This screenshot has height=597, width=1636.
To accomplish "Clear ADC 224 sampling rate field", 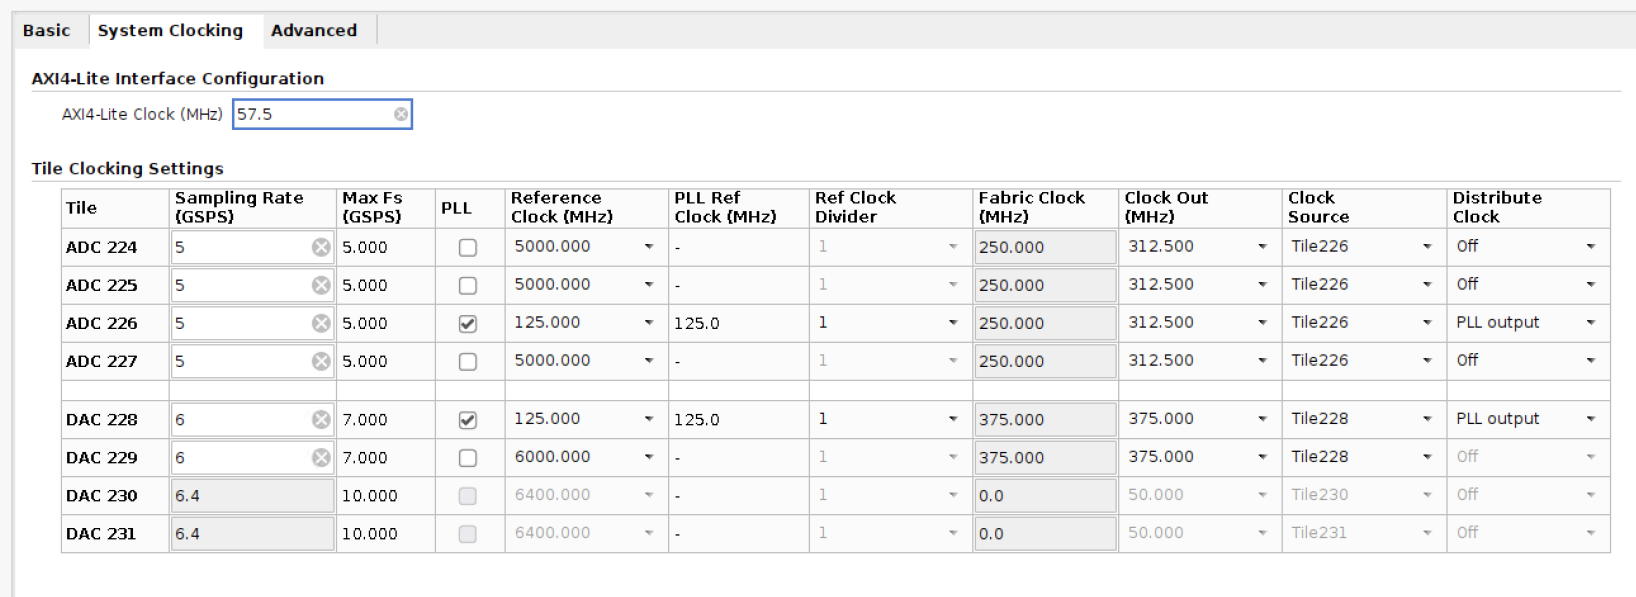I will [x=320, y=247].
